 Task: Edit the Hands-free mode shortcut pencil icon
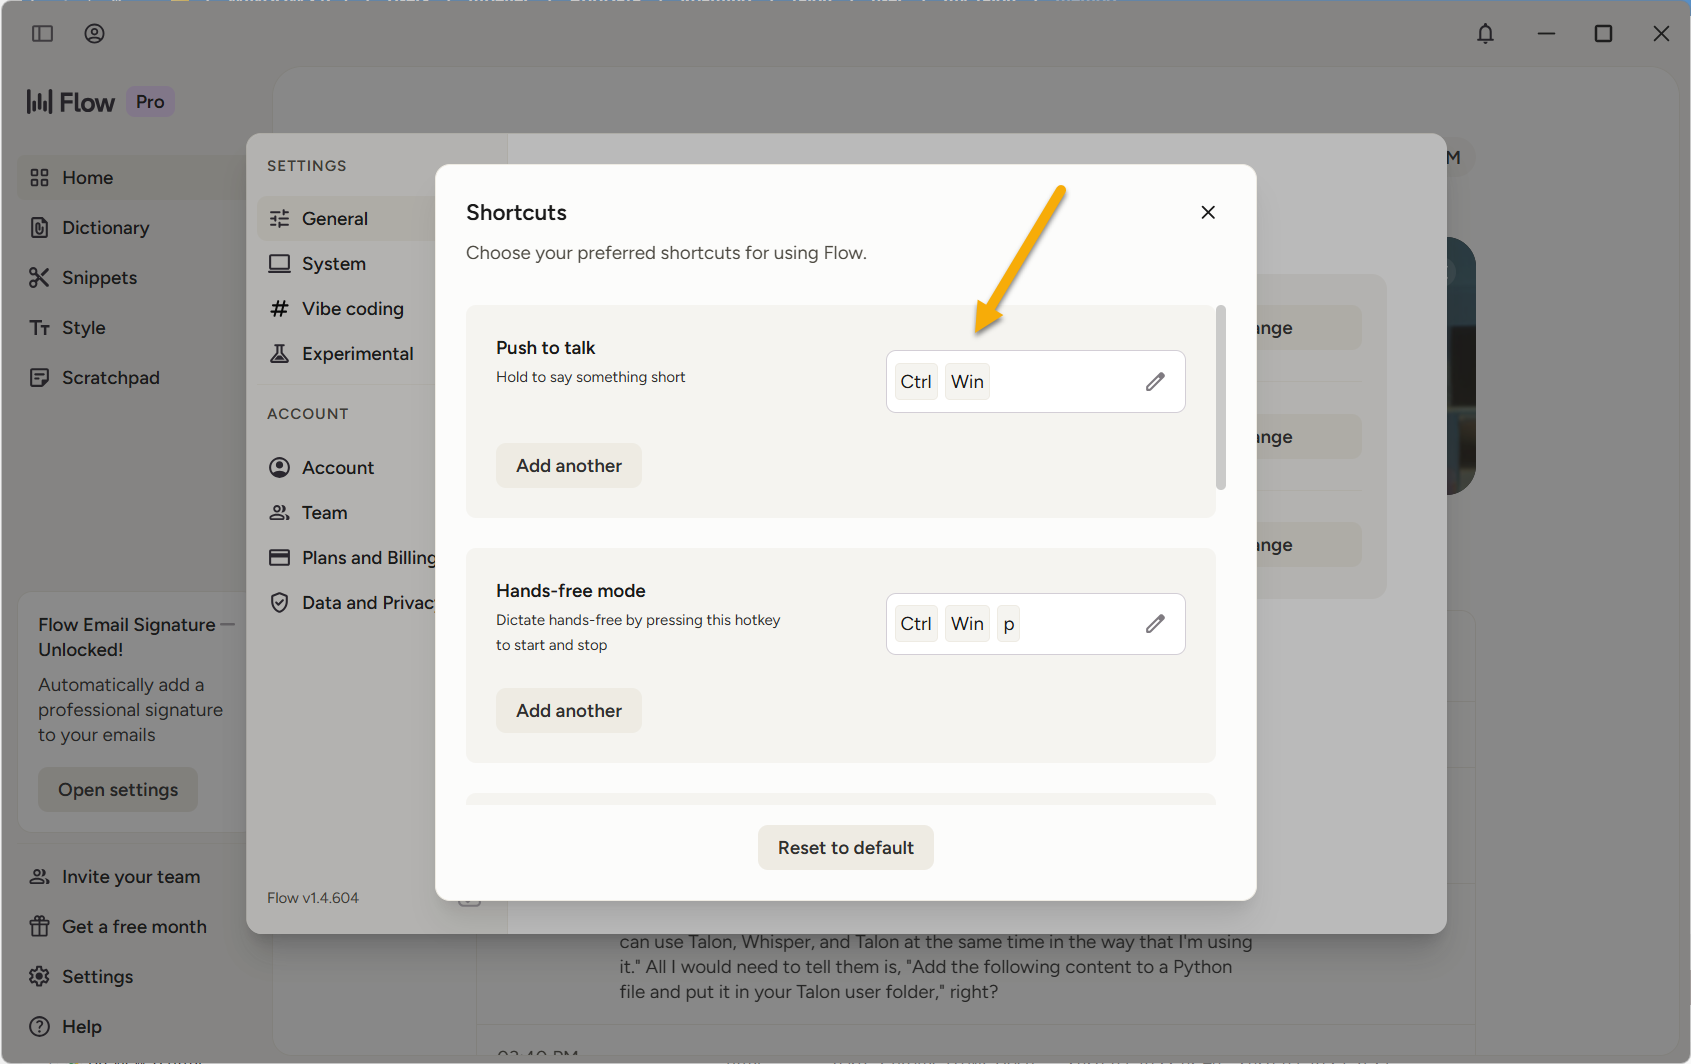(x=1155, y=624)
